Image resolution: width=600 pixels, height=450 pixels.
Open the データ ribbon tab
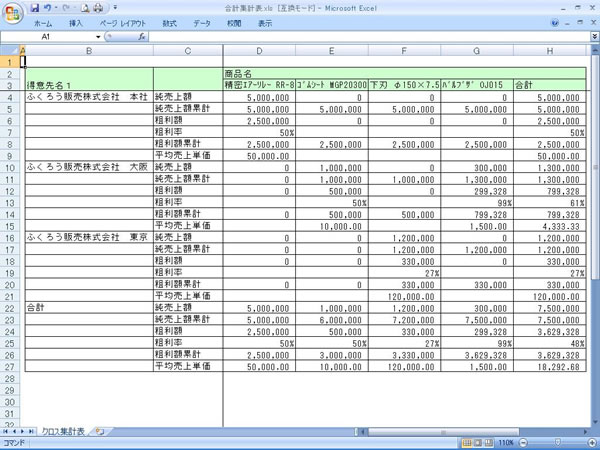tap(202, 23)
